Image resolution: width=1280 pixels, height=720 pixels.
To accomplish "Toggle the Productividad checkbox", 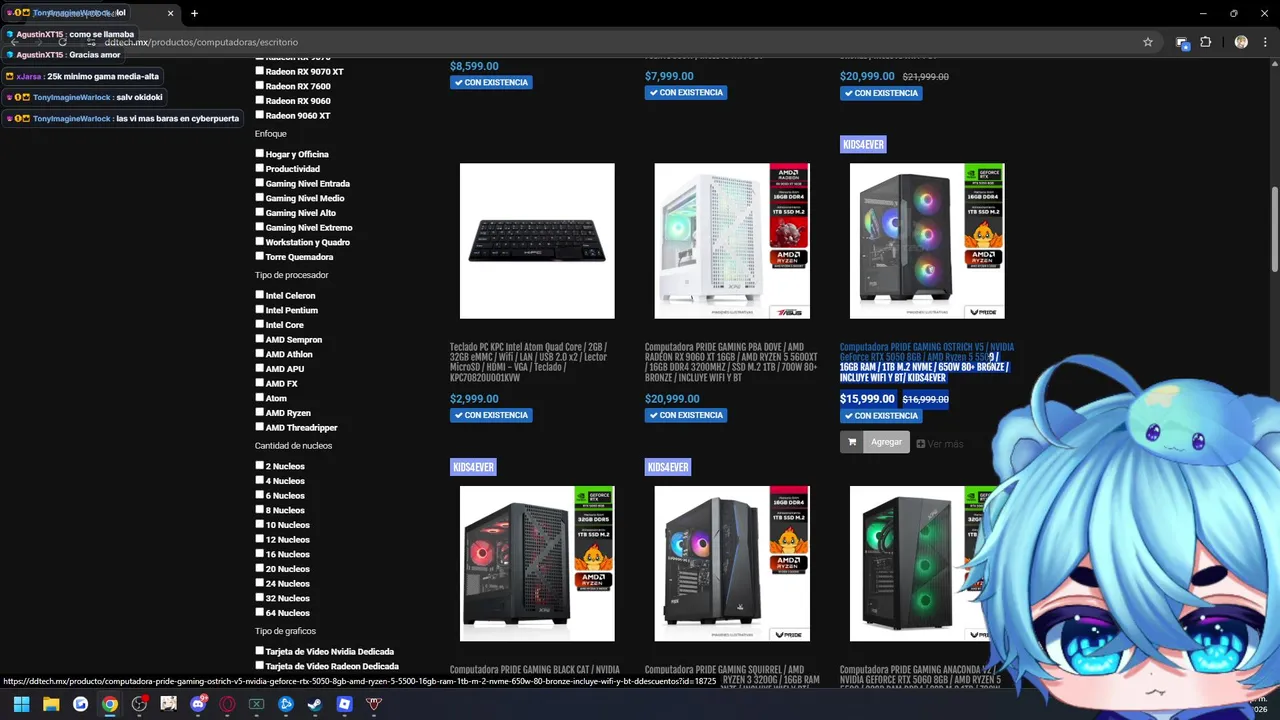I will point(260,169).
